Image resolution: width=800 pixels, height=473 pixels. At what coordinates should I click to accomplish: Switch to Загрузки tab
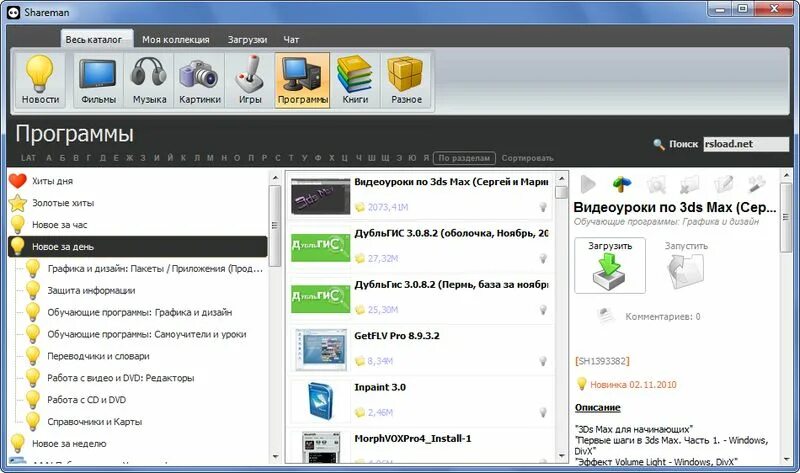coord(247,39)
